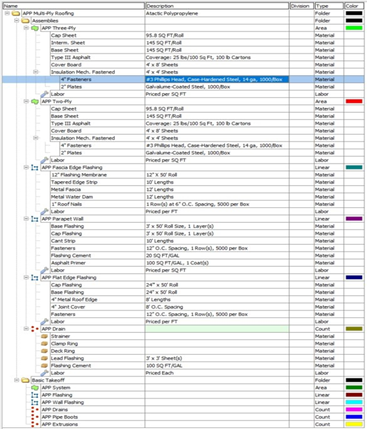Select the 2" Plates row under APP Two-Ply
Image resolution: width=367 pixels, height=429 pixels.
[184, 153]
